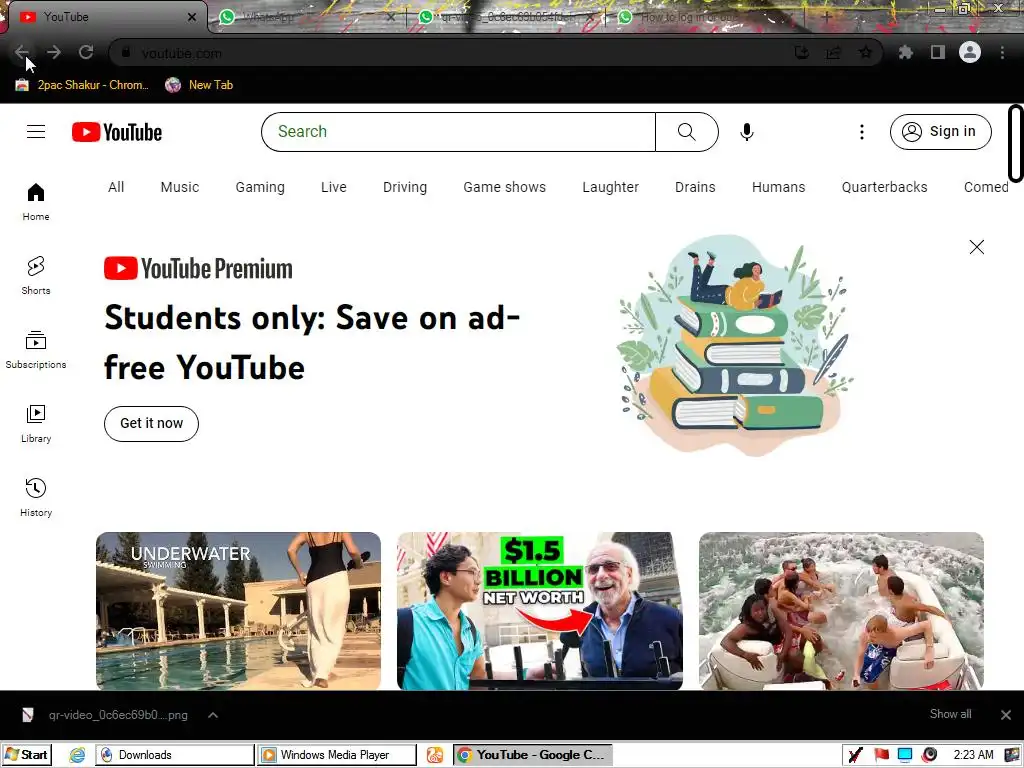Click Show all downloads
1024x768 pixels.
pos(950,714)
